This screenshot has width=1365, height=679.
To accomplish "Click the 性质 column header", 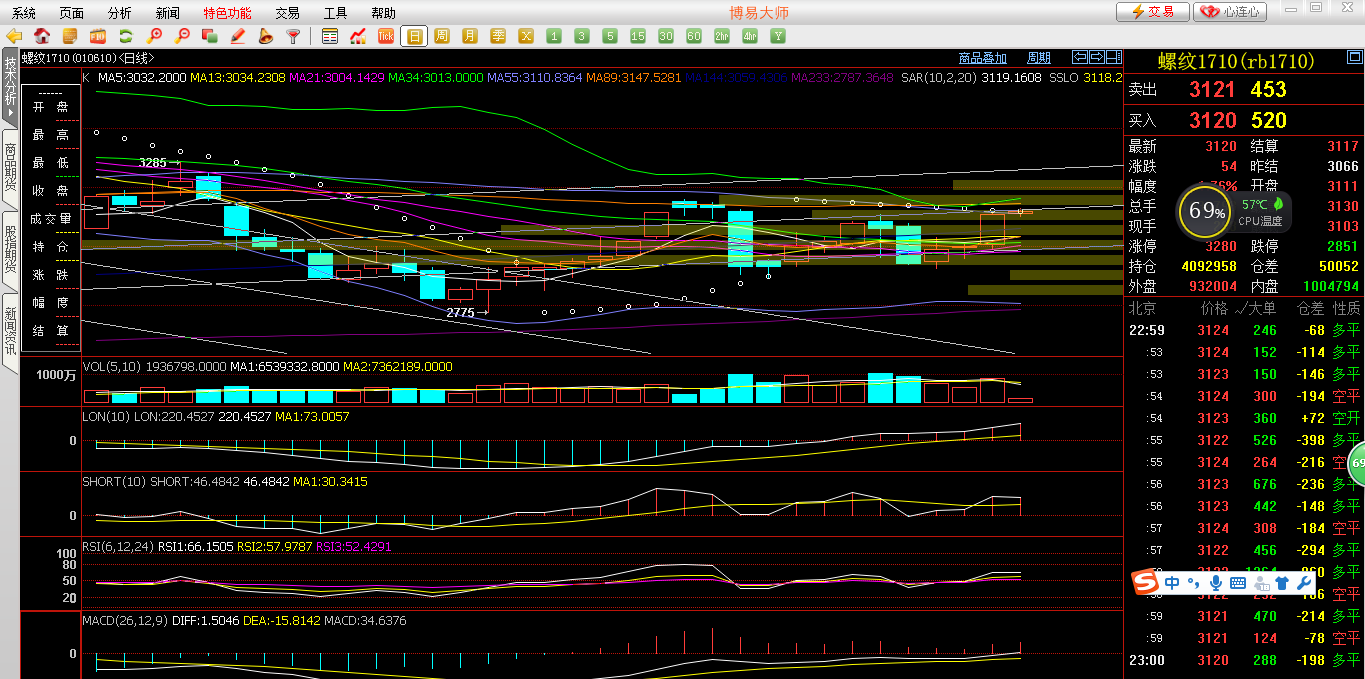I will point(1346,309).
